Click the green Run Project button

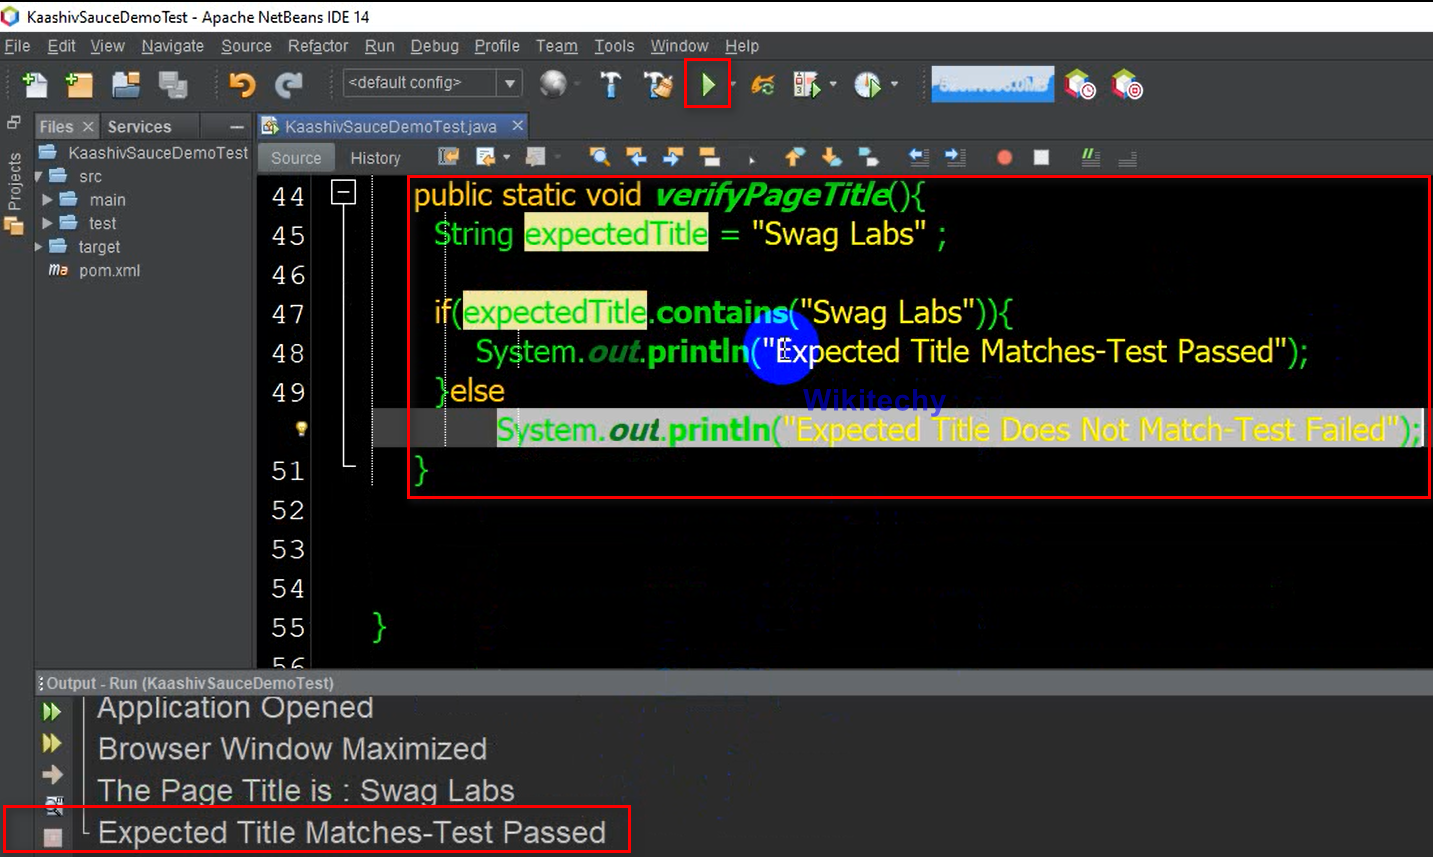click(708, 85)
